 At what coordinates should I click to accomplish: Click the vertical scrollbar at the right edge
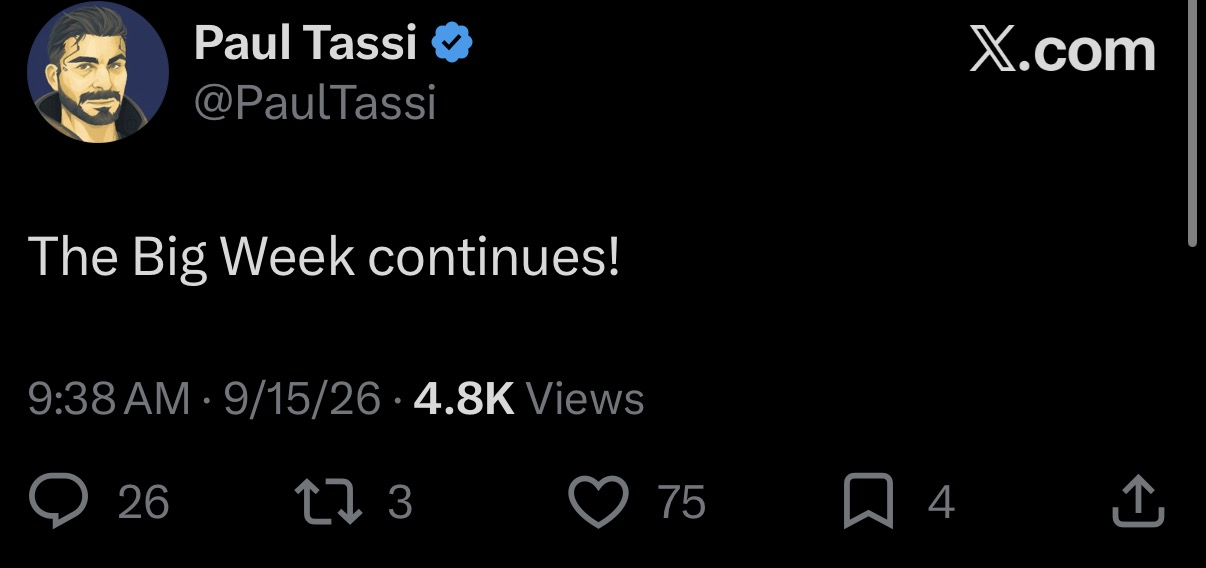tap(1190, 122)
